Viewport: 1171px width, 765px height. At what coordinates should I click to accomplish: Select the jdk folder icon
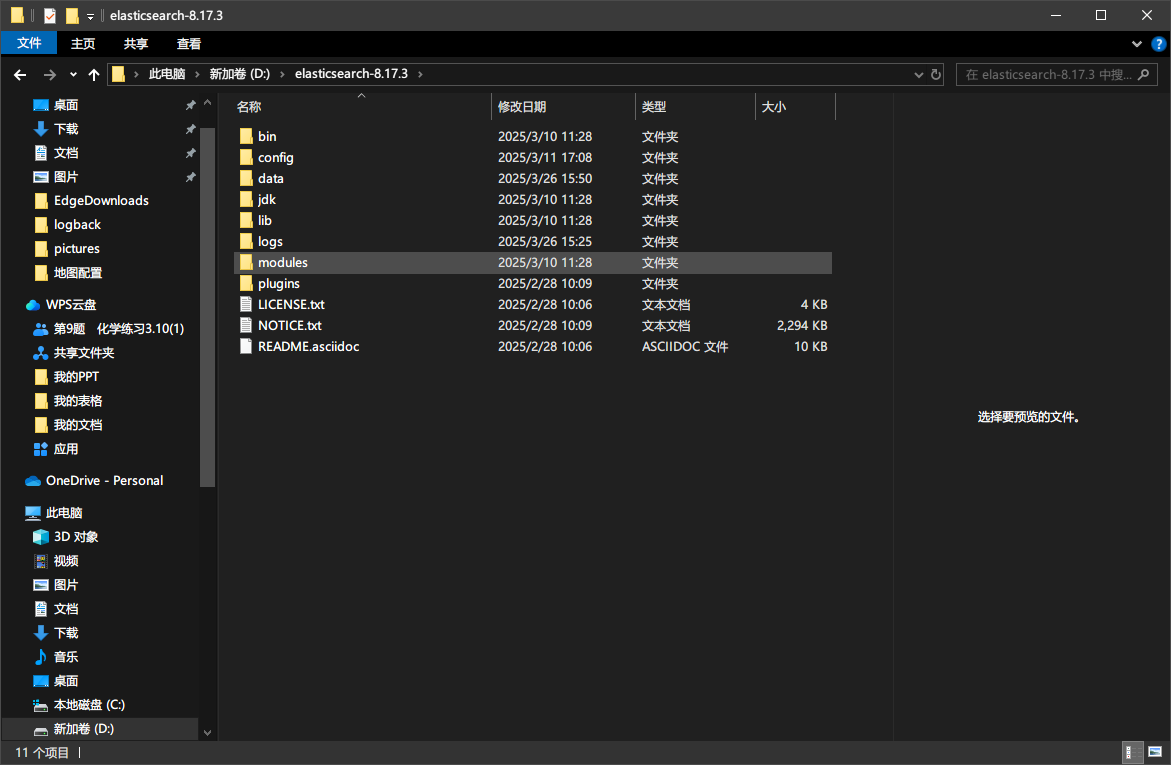(x=246, y=199)
